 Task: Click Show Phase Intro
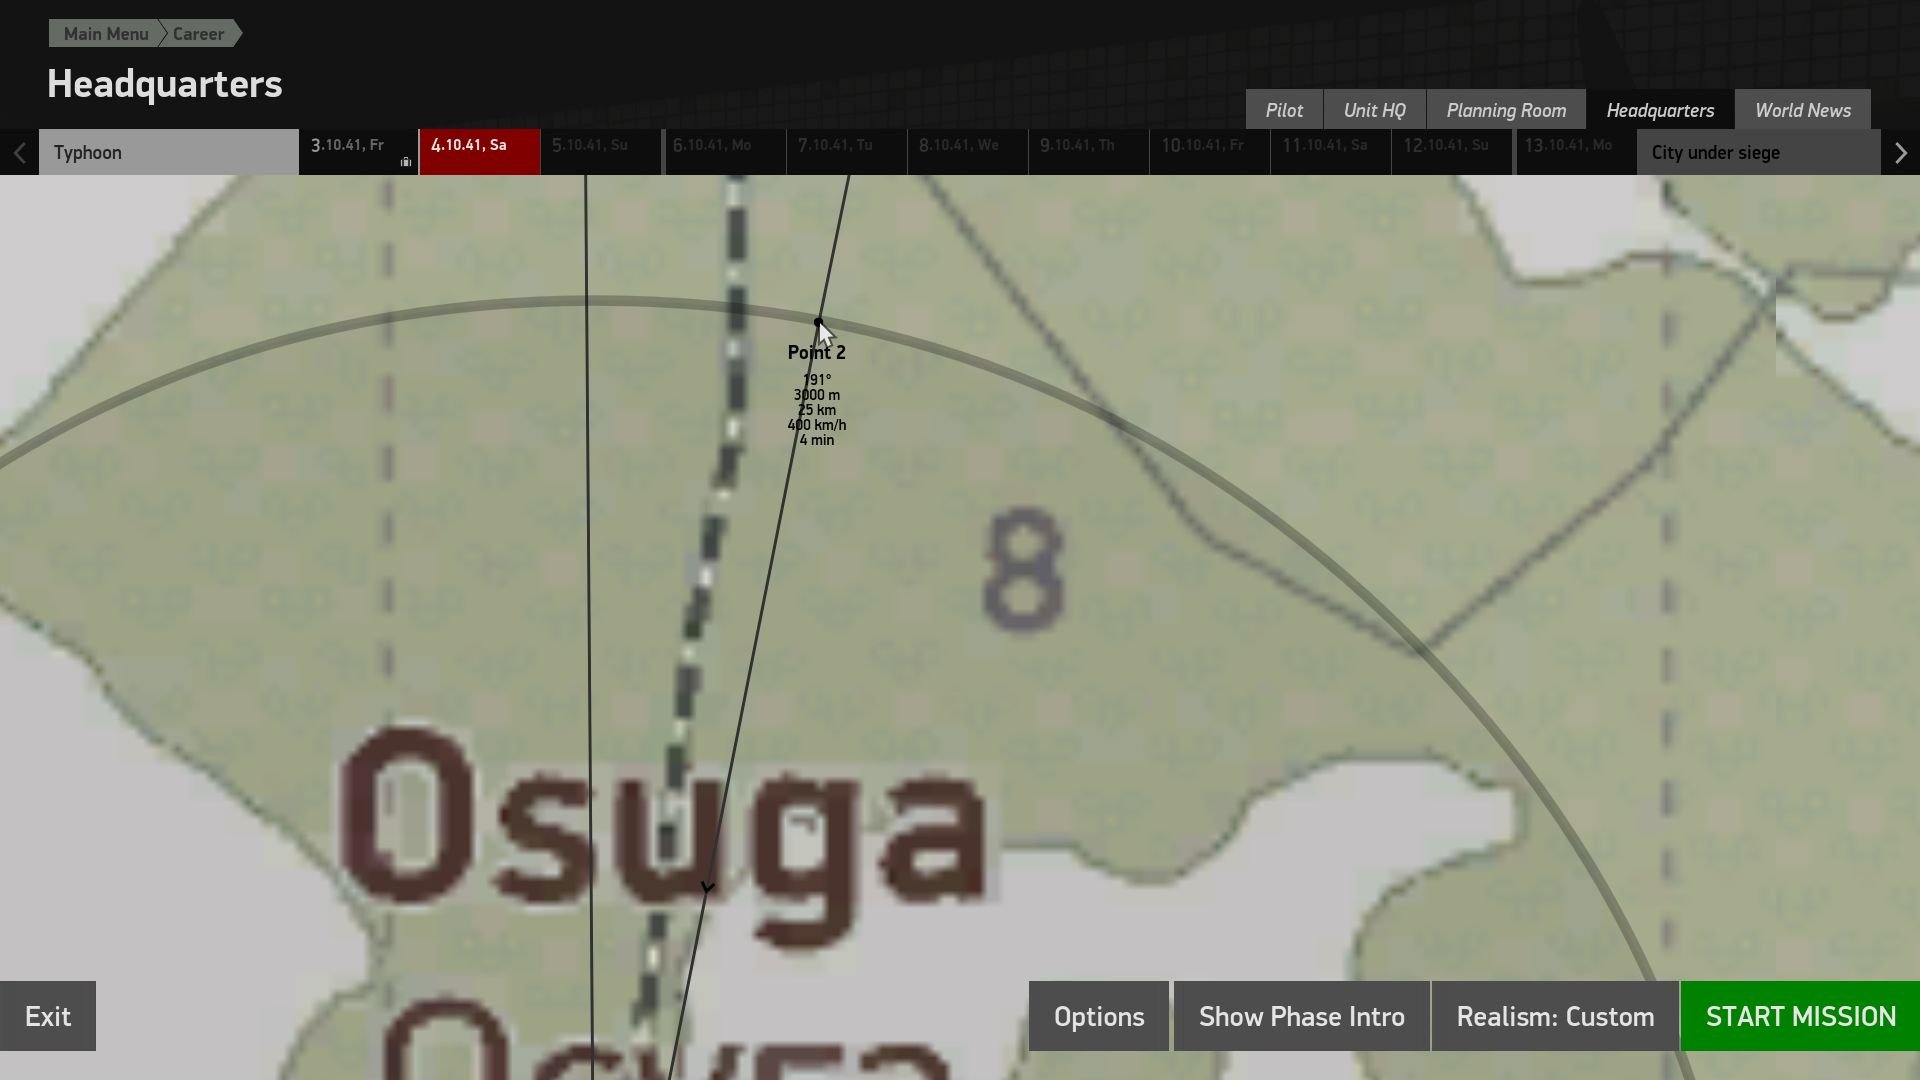pyautogui.click(x=1302, y=1016)
